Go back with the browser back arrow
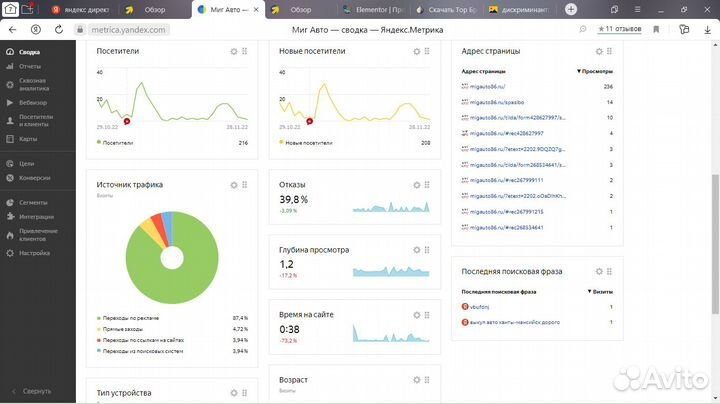The image size is (720, 404). pos(12,29)
